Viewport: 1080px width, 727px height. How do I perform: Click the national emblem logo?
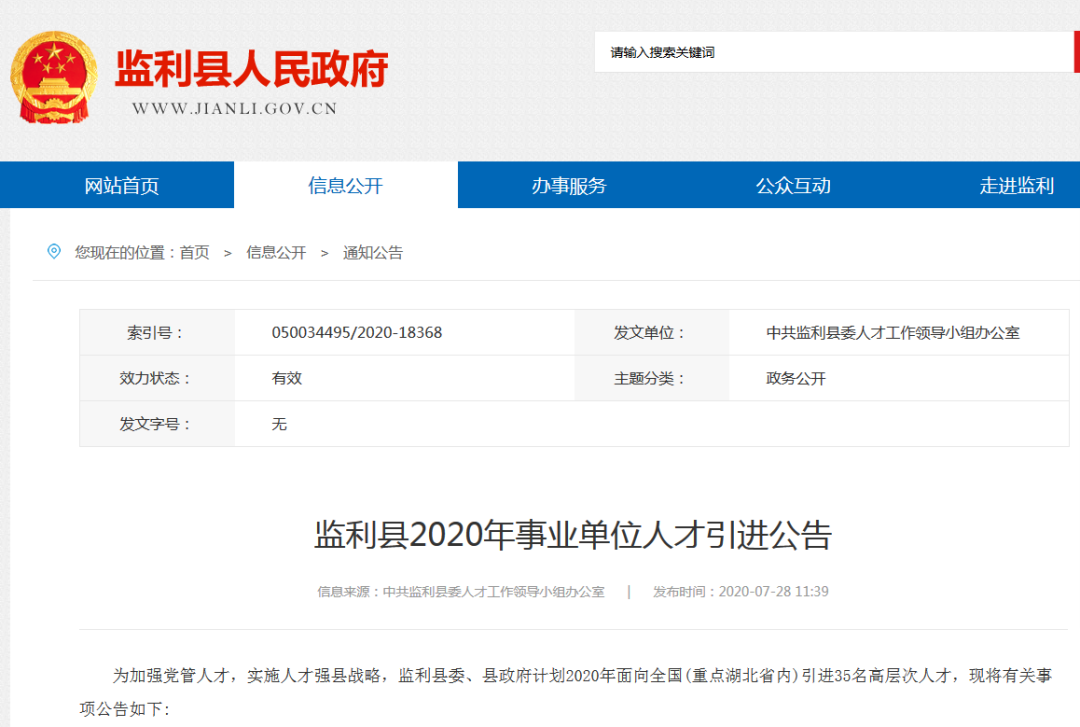pyautogui.click(x=55, y=80)
